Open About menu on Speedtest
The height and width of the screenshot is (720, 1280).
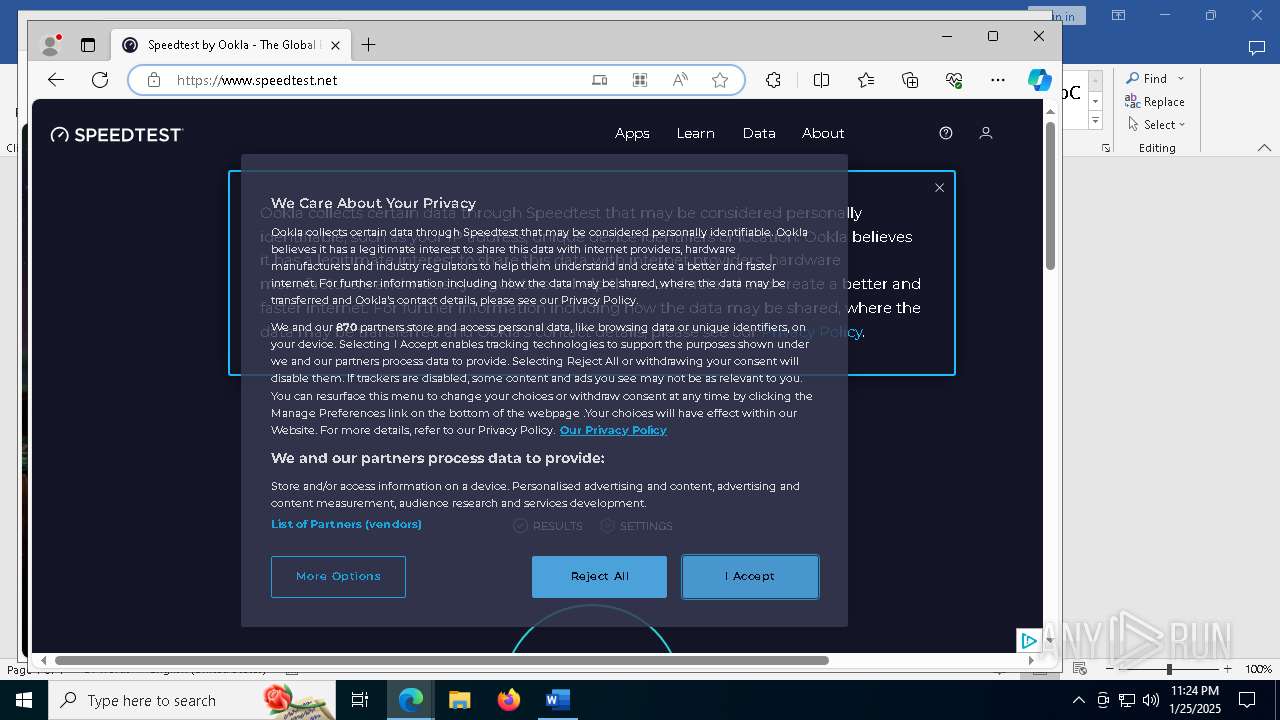tap(823, 133)
